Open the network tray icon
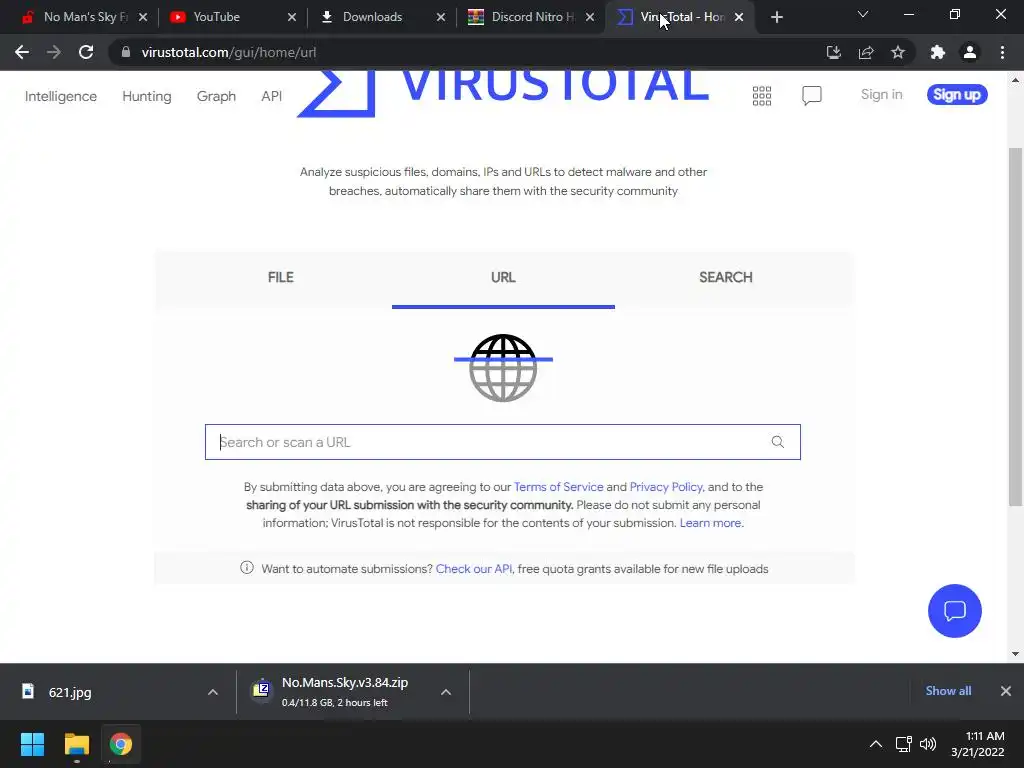Screen dimensions: 1024x768 [903, 744]
